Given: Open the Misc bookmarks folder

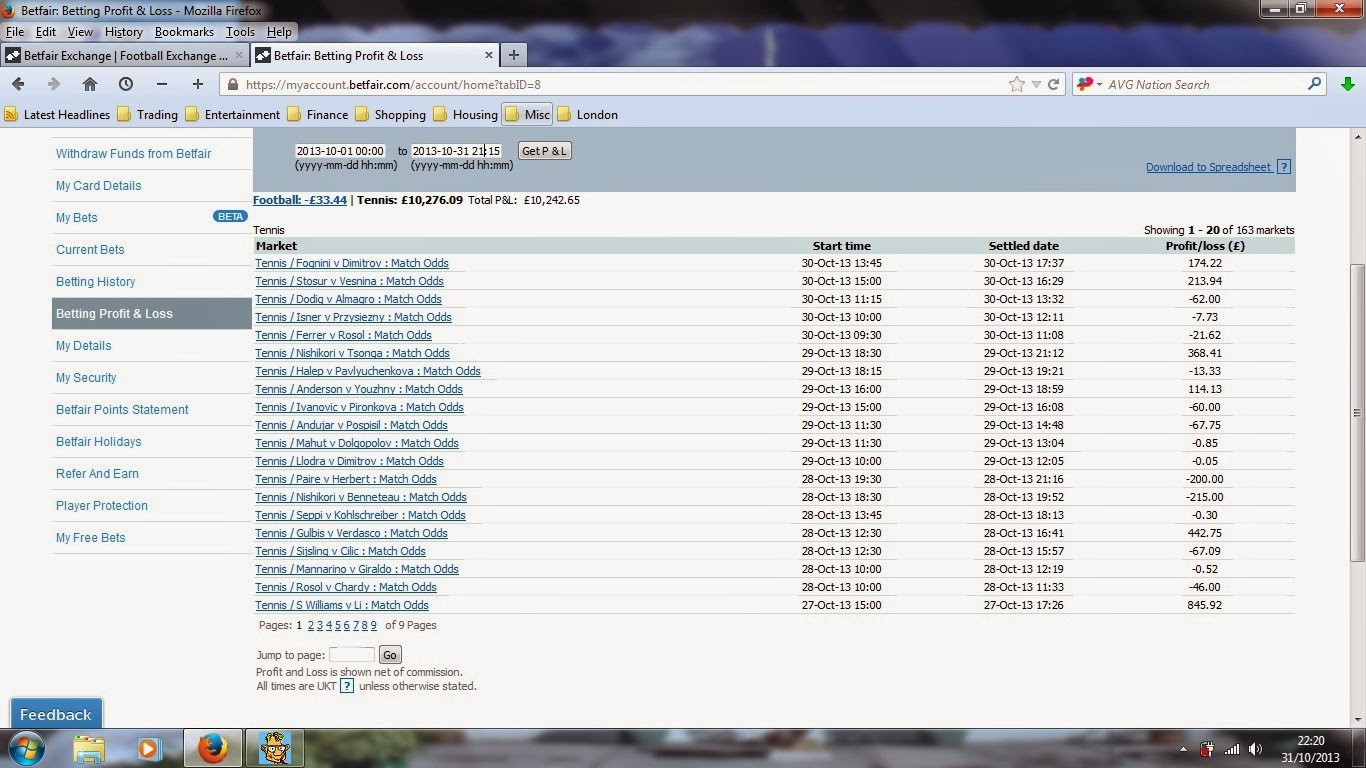Looking at the screenshot, I should point(527,114).
